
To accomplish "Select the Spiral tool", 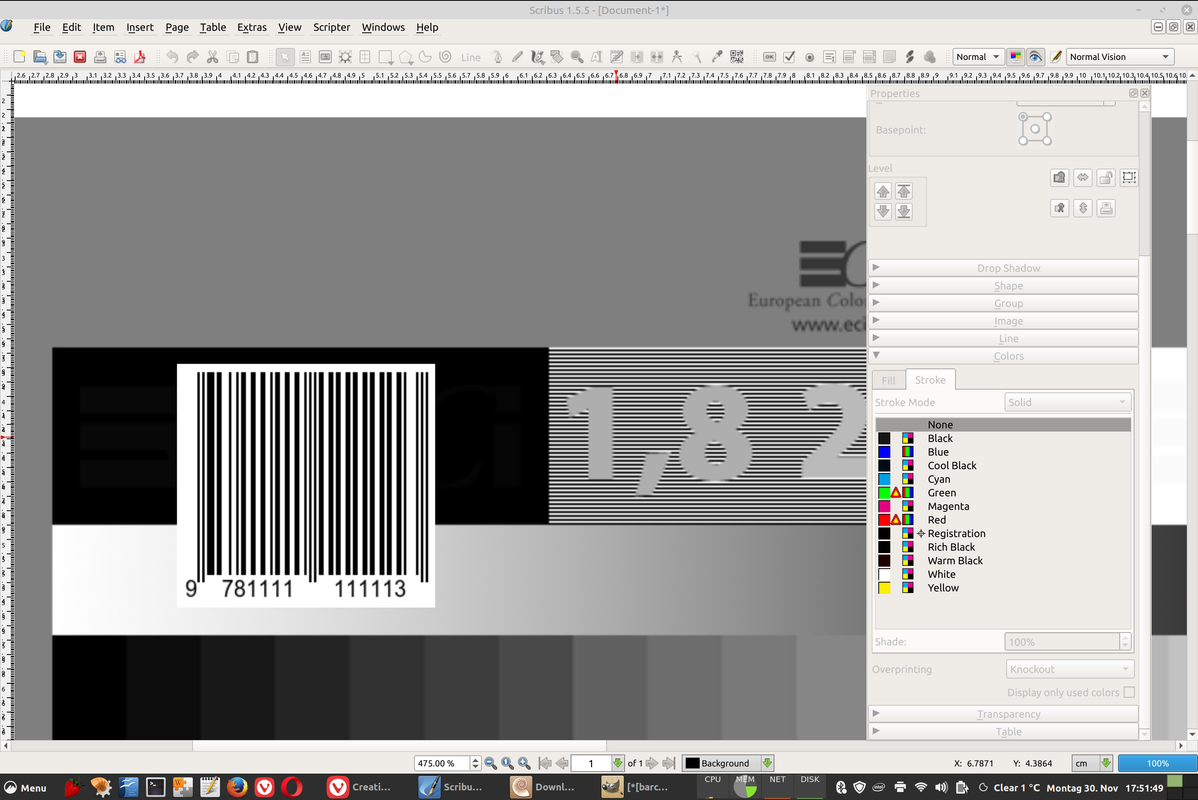I will click(445, 57).
